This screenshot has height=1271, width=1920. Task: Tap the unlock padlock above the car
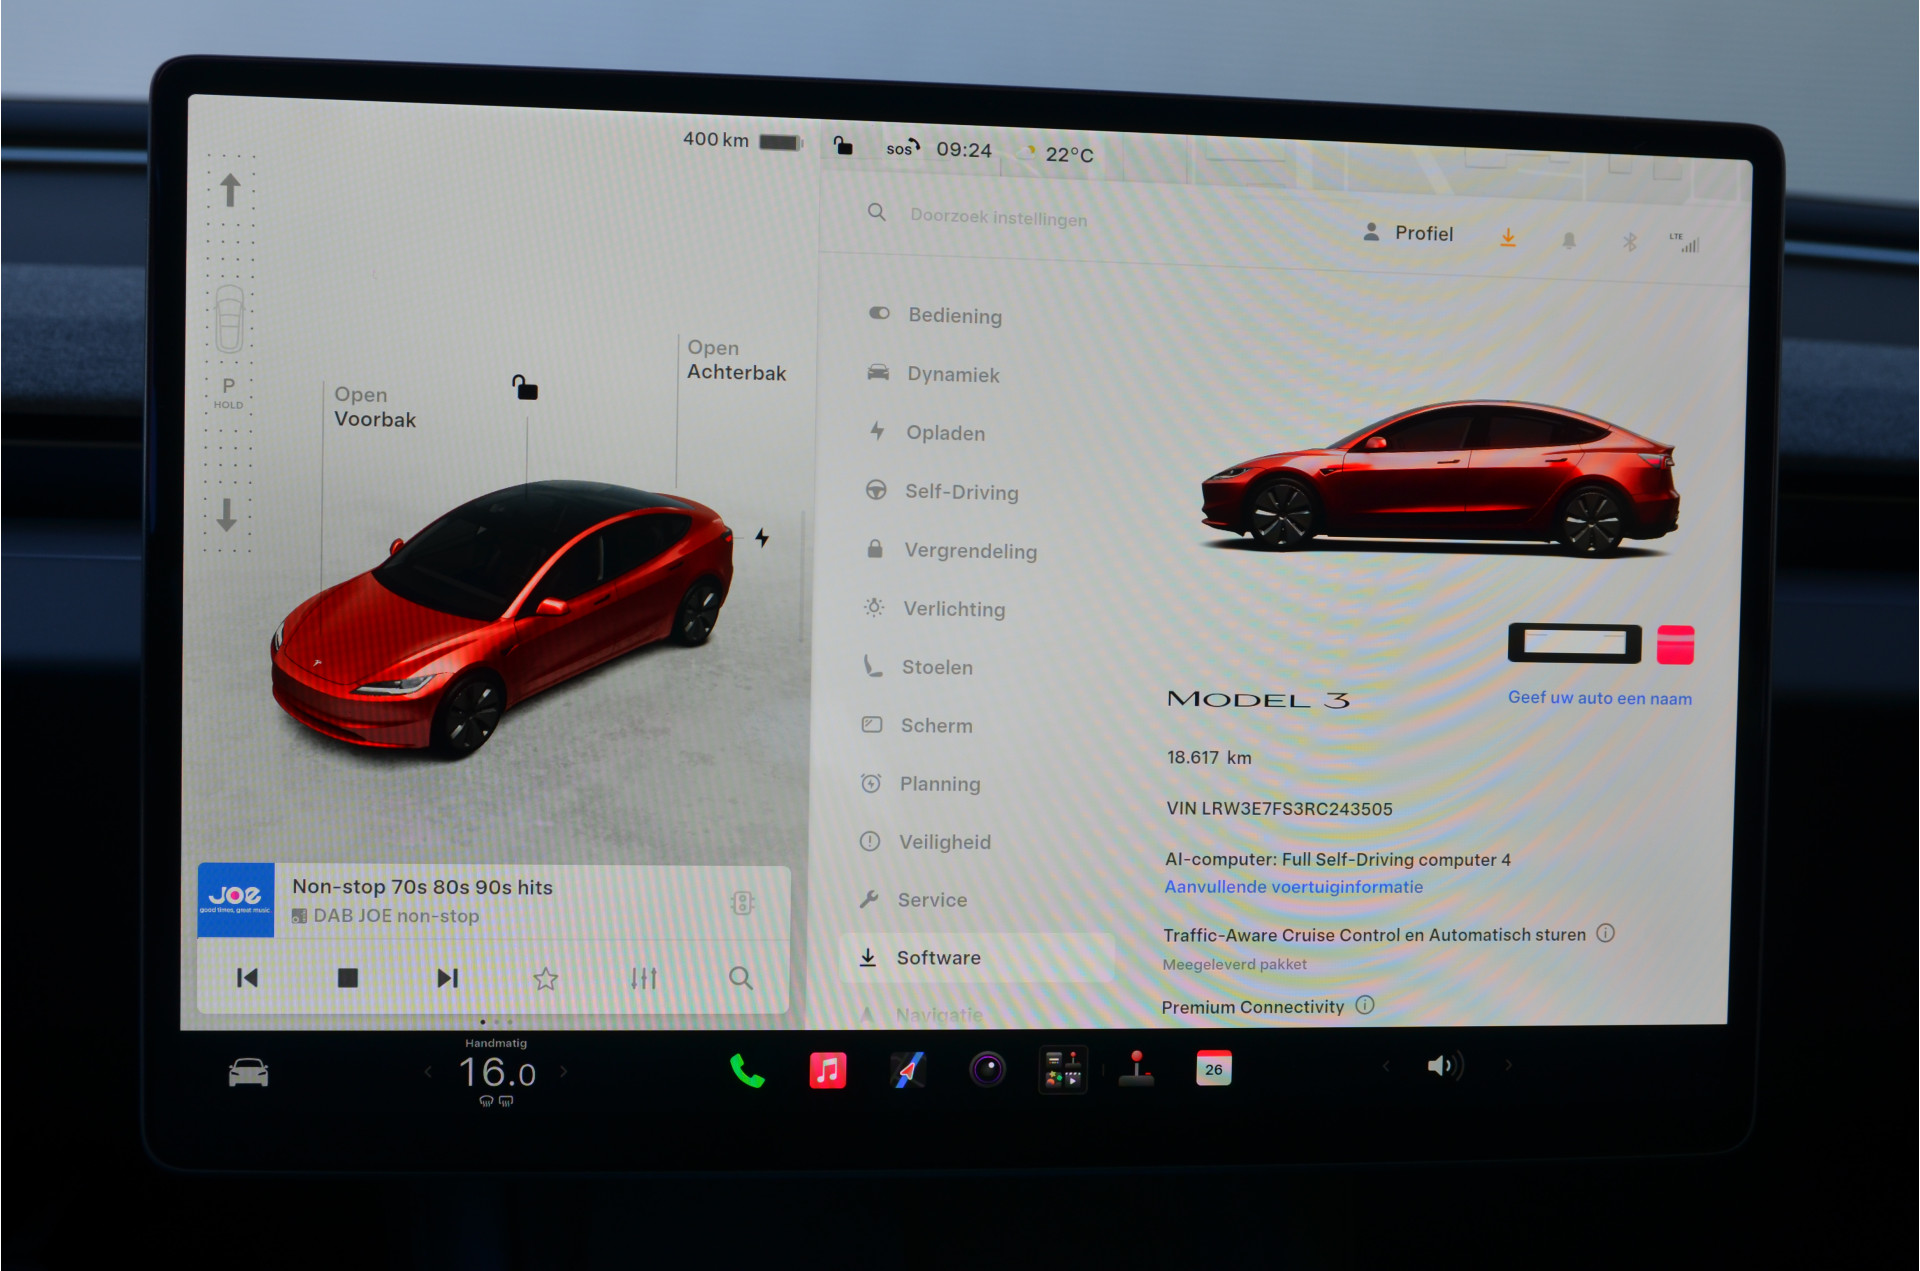(525, 387)
